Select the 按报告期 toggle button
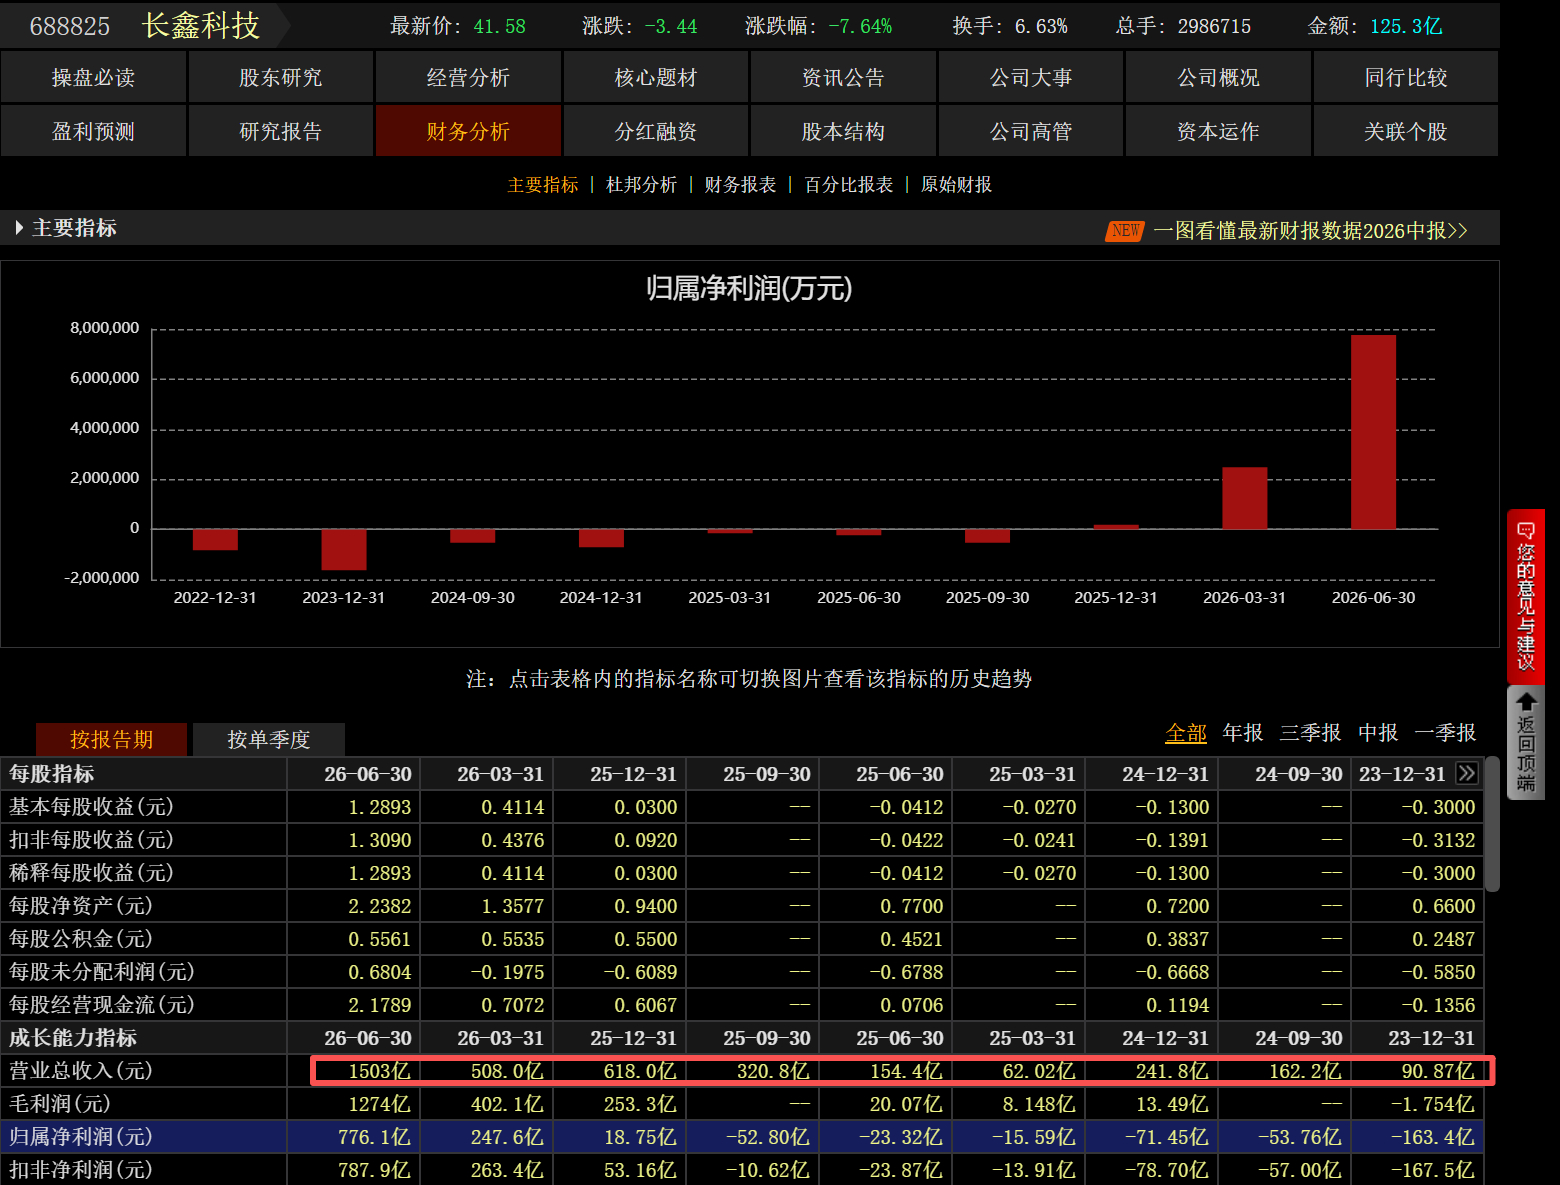The image size is (1560, 1185). point(112,739)
